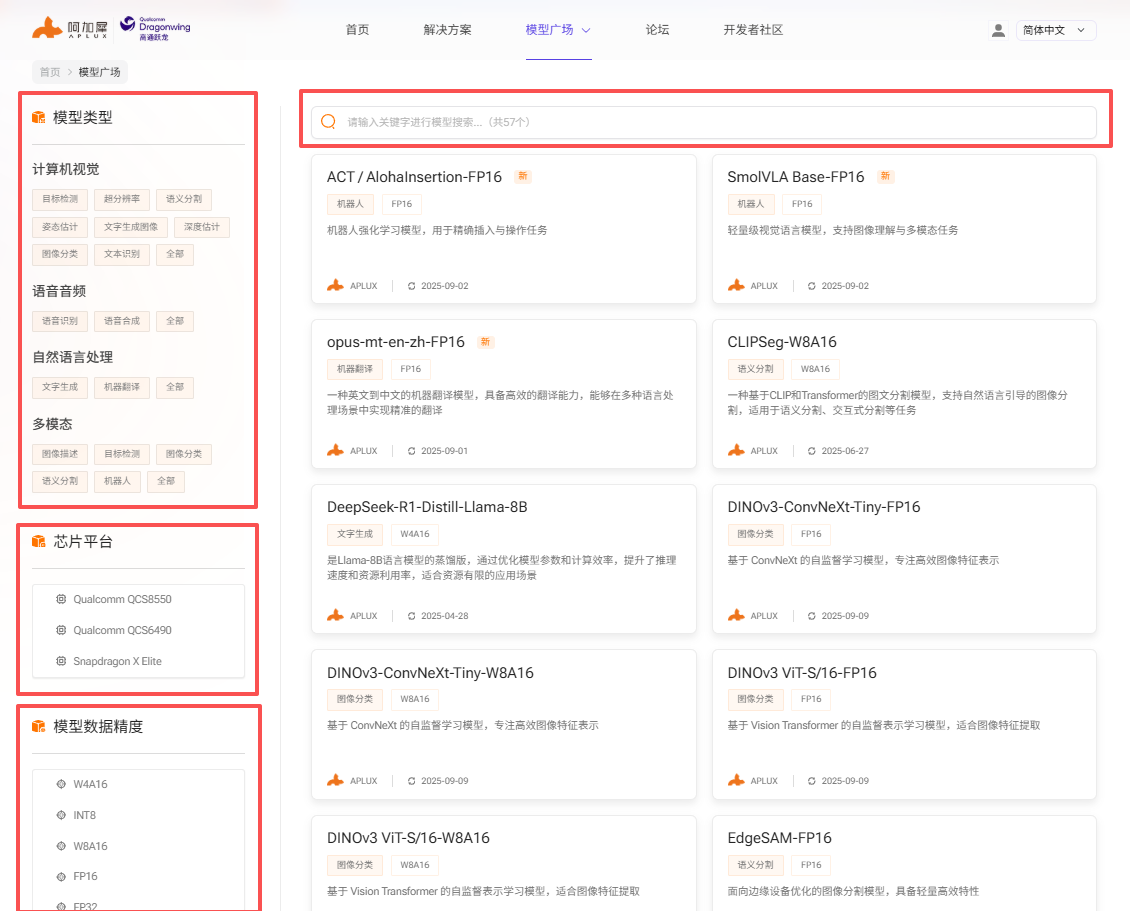Click the cube icon beside 芯片平台

coord(39,542)
